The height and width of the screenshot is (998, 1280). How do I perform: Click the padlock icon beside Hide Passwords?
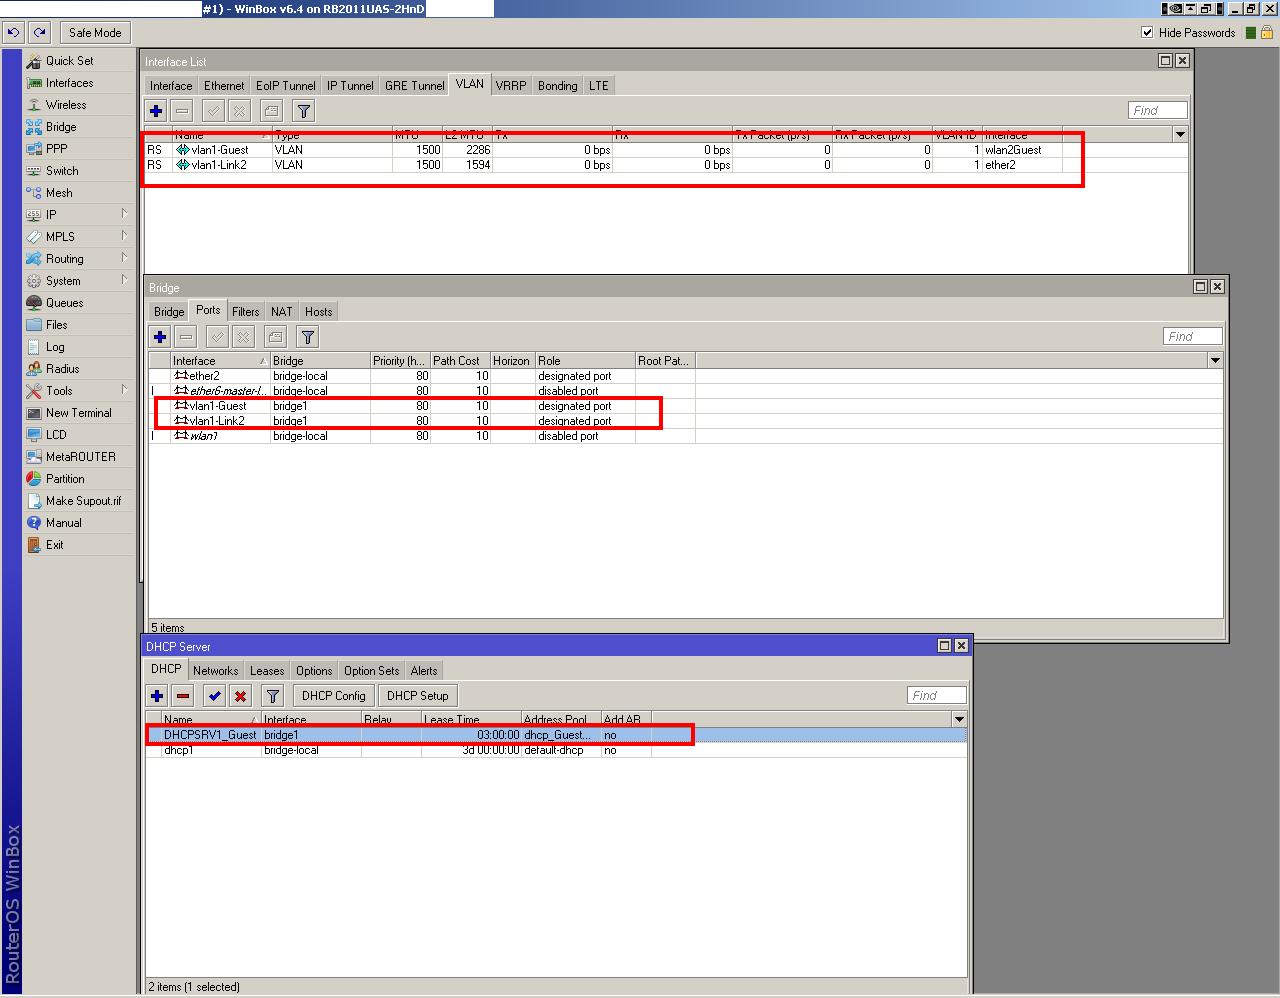tap(1266, 32)
